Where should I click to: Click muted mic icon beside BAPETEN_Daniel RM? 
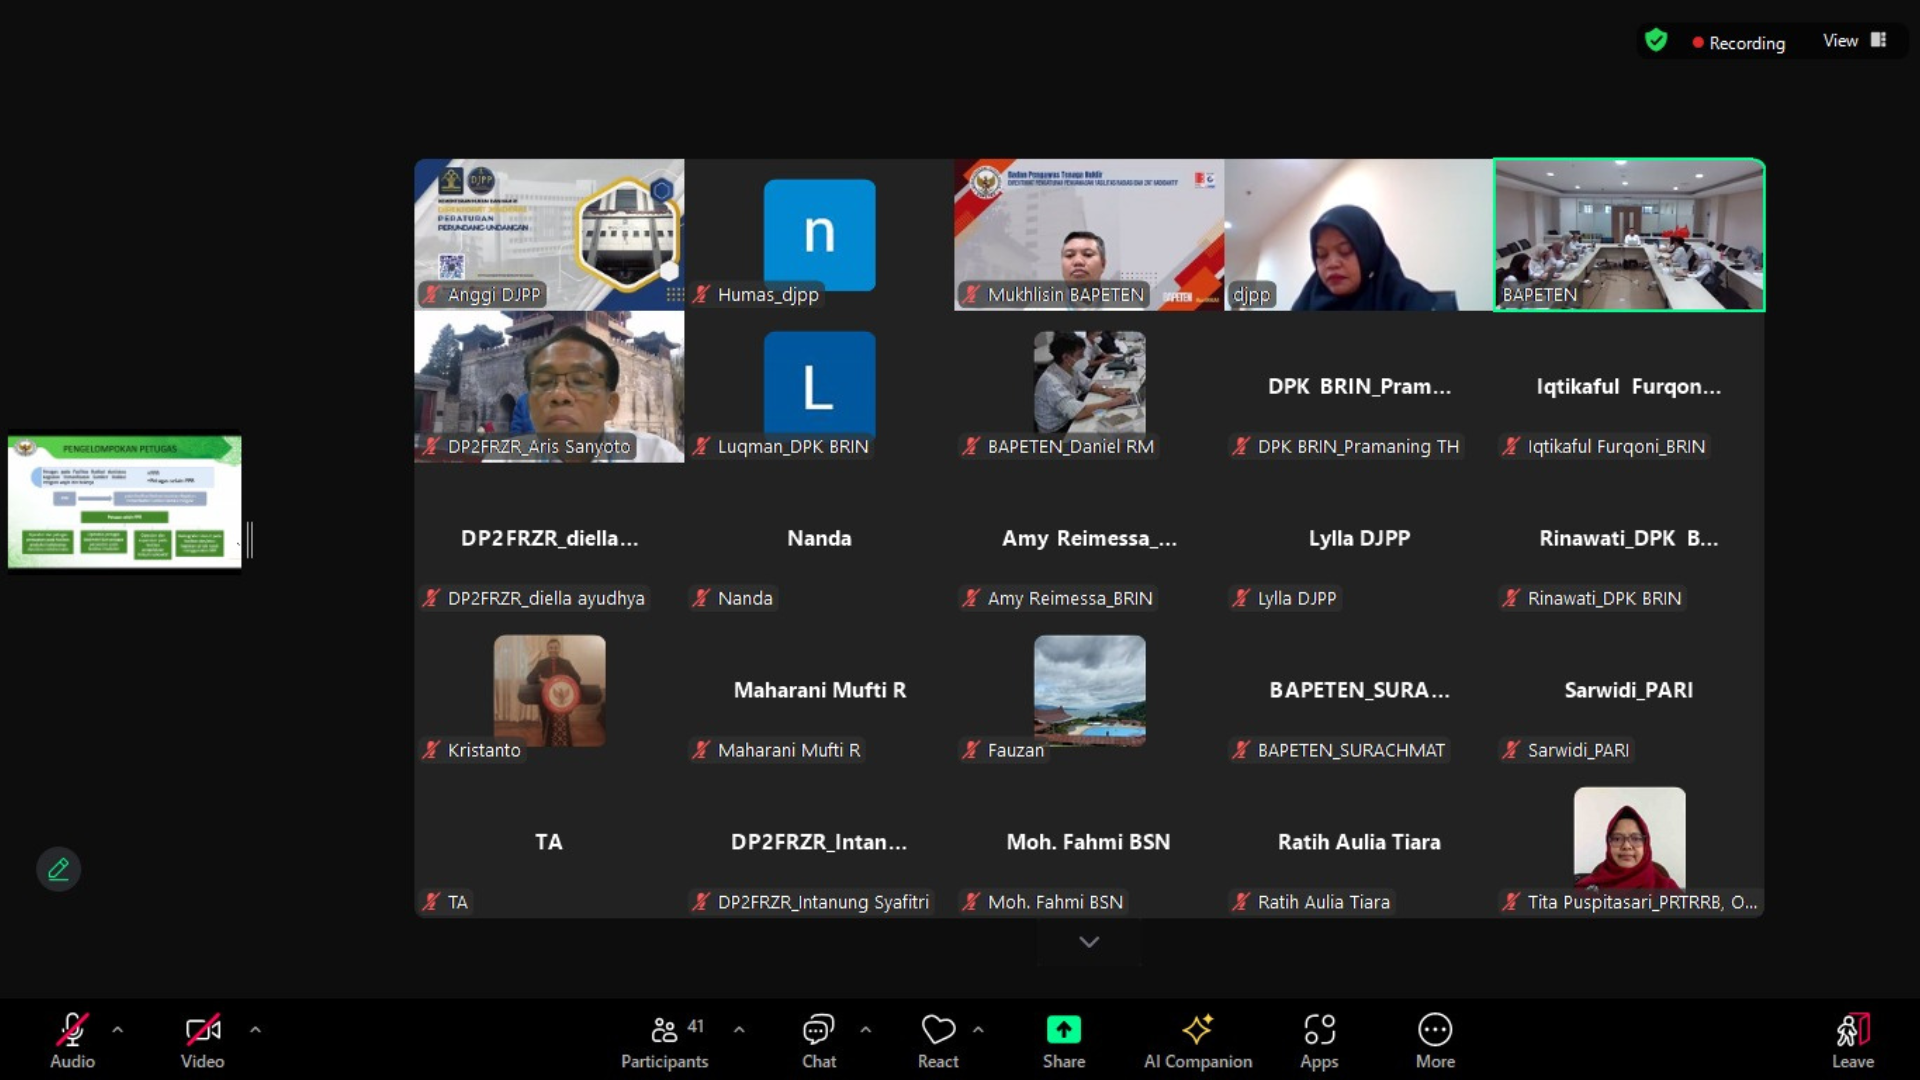point(971,446)
